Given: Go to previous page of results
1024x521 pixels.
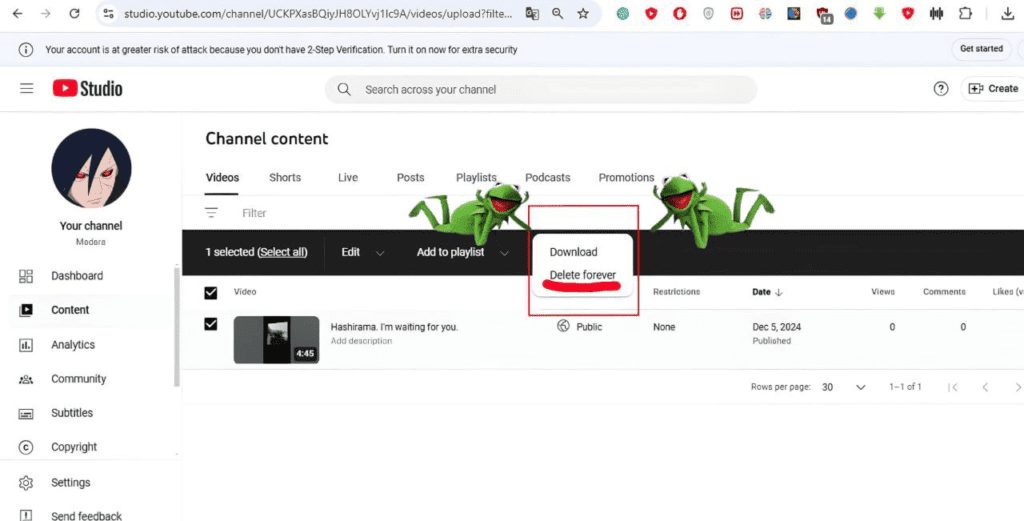Looking at the screenshot, I should (x=985, y=387).
